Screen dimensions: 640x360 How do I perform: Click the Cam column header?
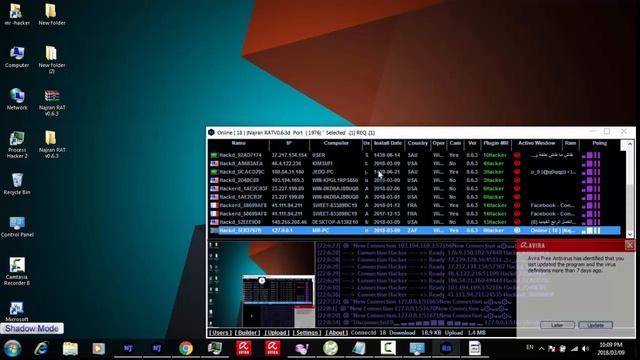tap(455, 143)
